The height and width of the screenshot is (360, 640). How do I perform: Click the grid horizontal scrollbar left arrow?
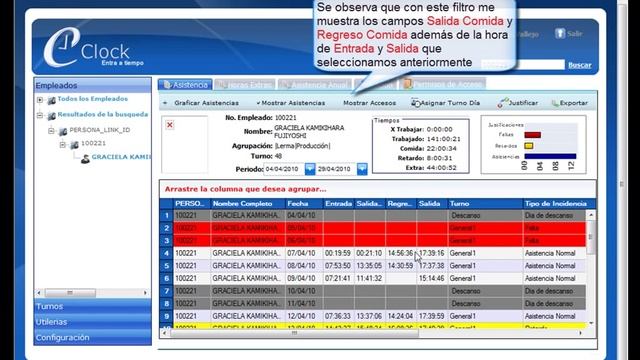(x=164, y=333)
